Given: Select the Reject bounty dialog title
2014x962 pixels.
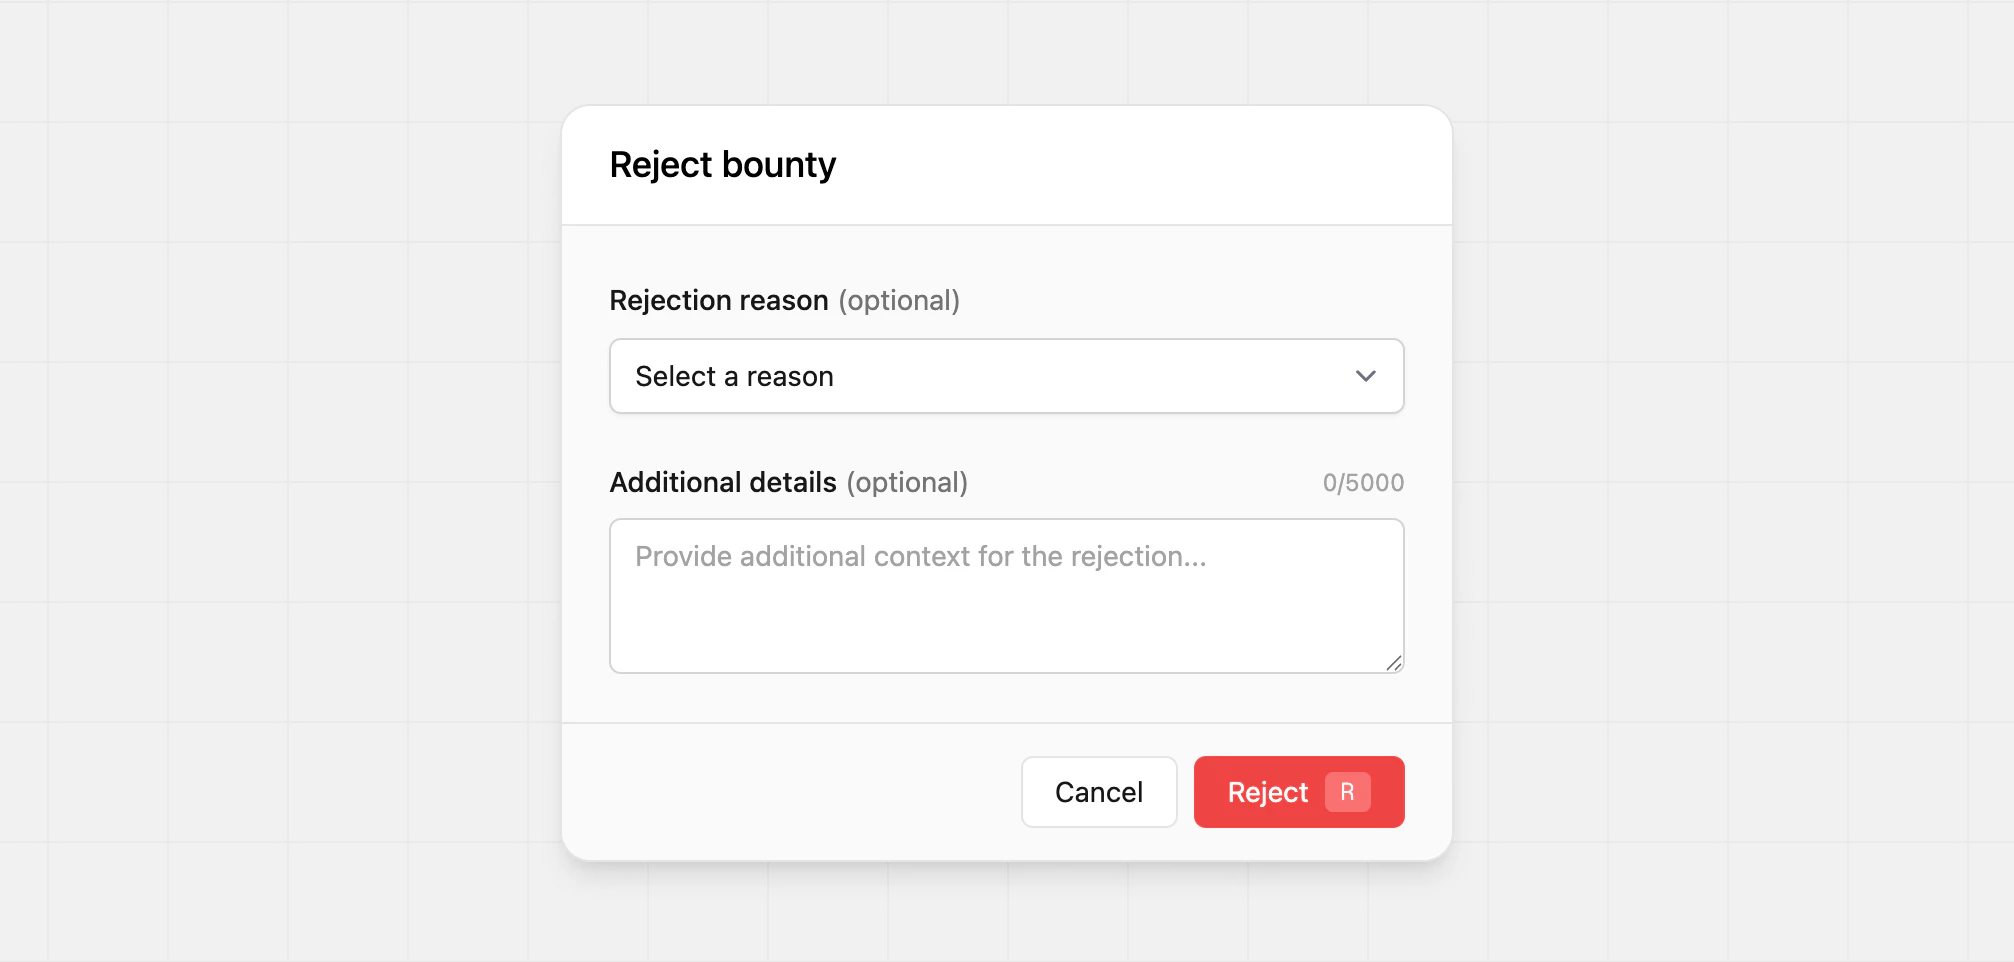Looking at the screenshot, I should tap(722, 164).
